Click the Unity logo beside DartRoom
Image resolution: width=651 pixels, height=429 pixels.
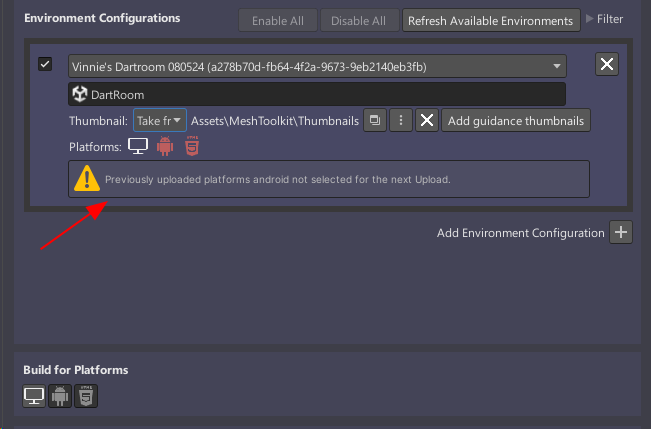point(80,94)
